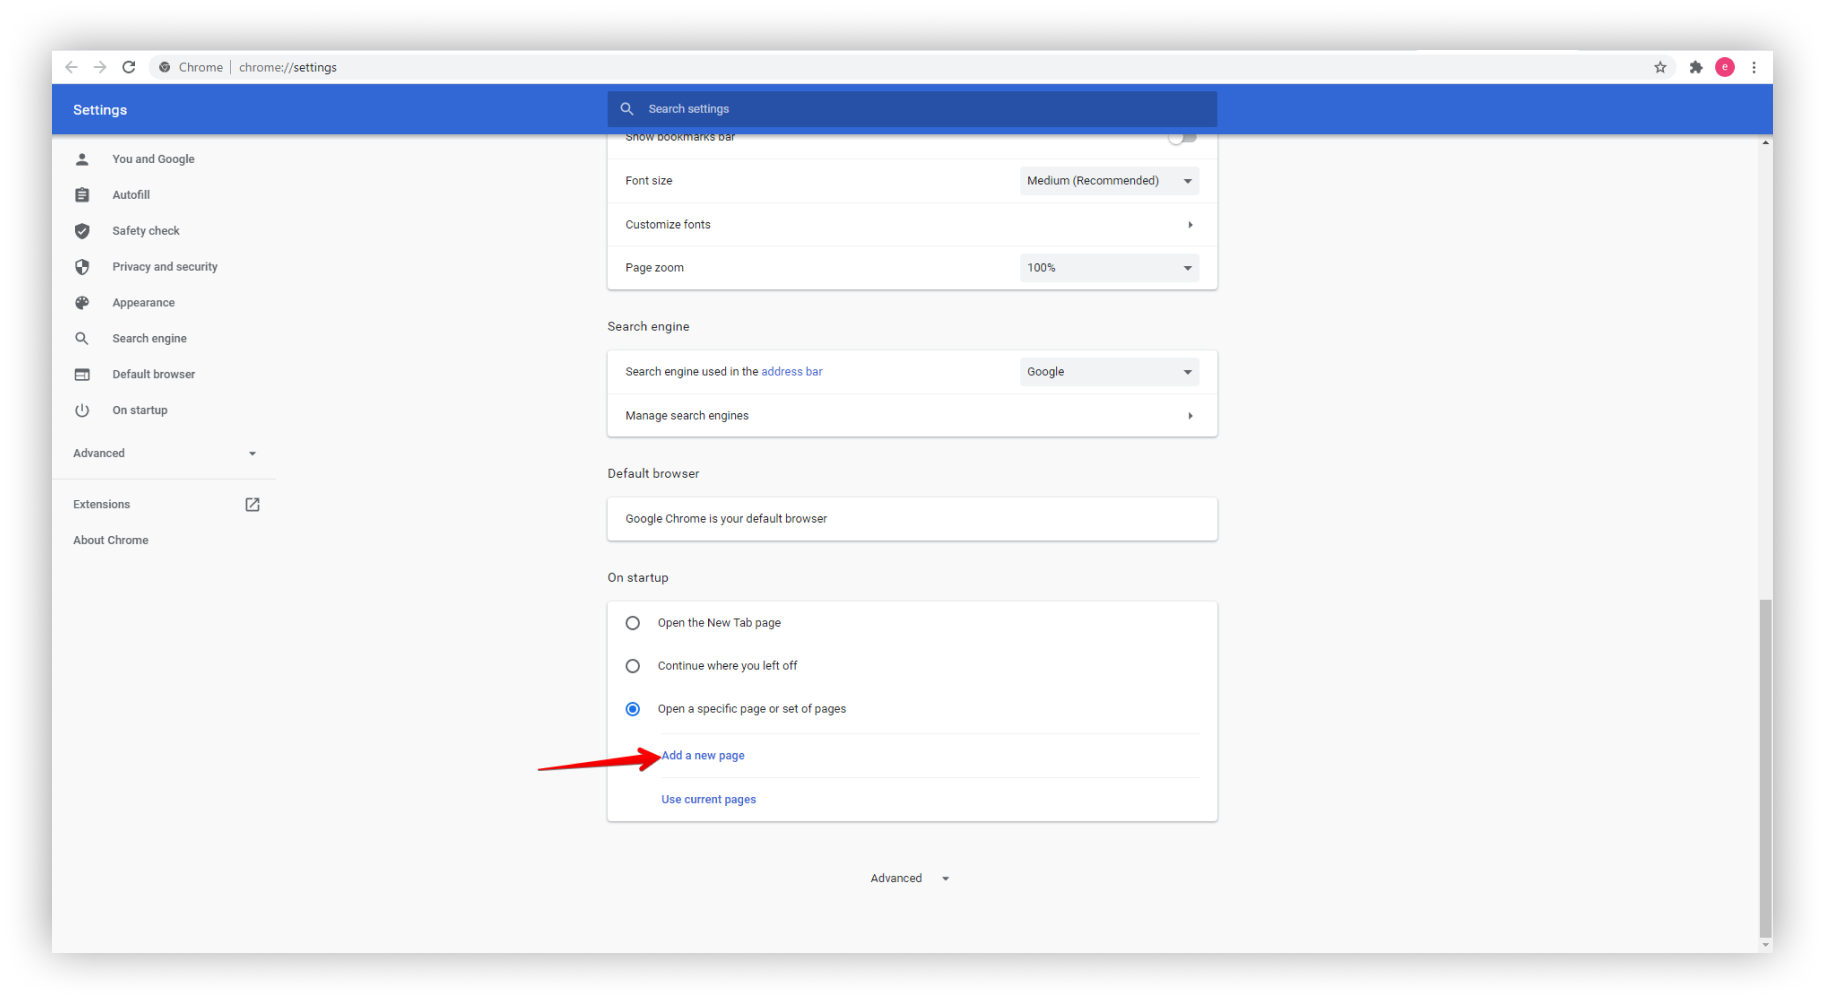Click into the Search settings field

[x=912, y=109]
